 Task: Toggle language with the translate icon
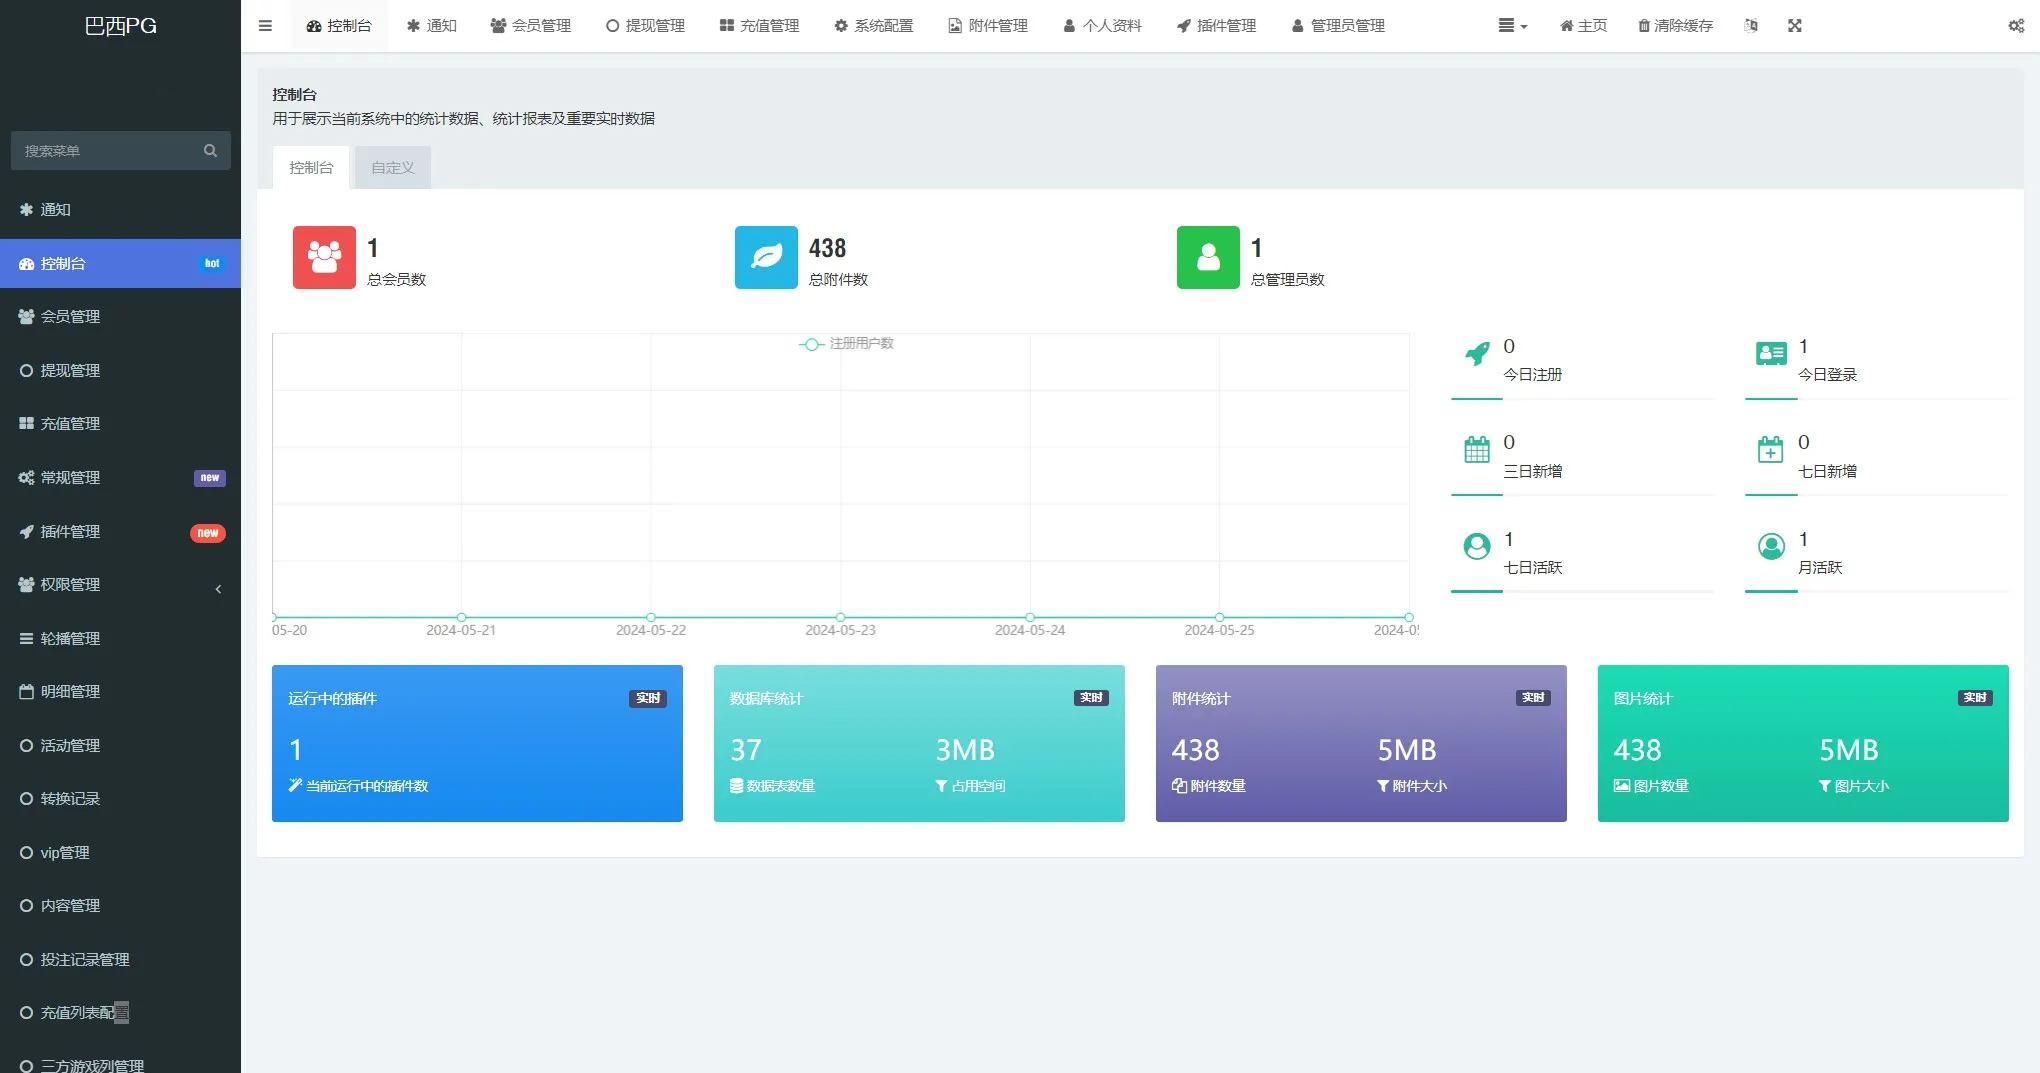tap(1750, 26)
